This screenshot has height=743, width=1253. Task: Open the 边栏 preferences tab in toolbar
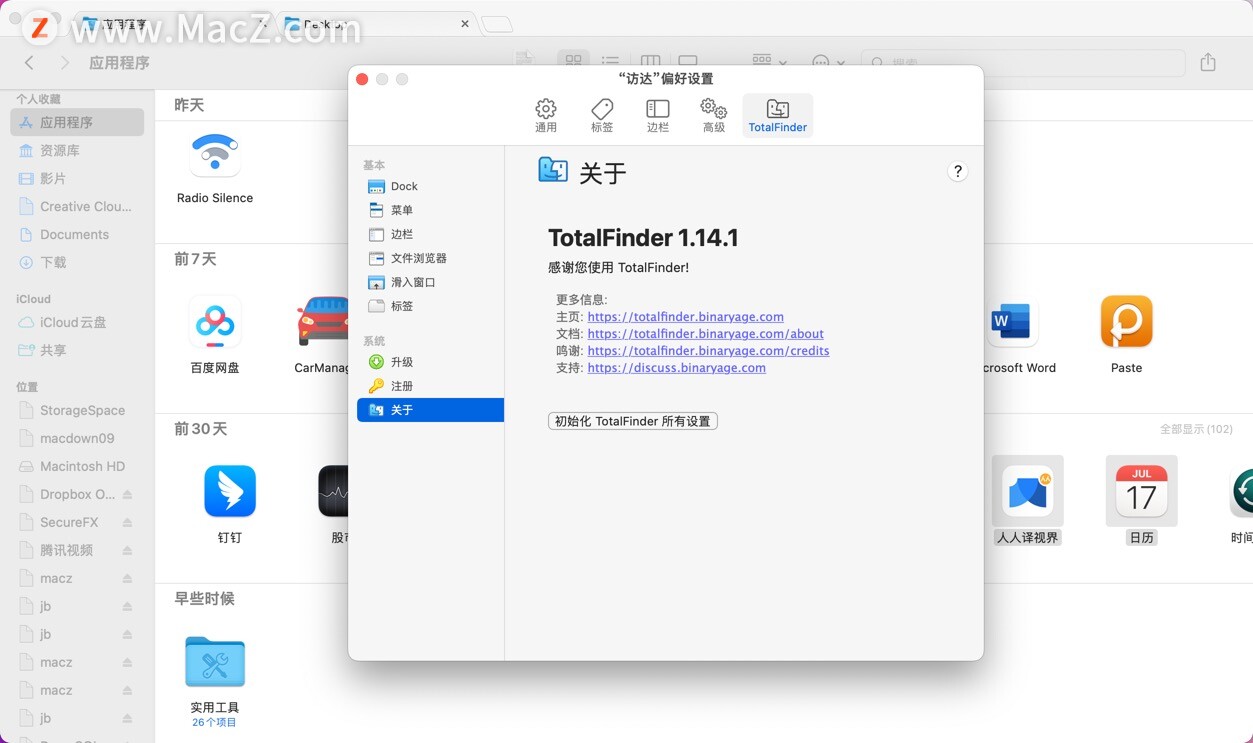[658, 115]
